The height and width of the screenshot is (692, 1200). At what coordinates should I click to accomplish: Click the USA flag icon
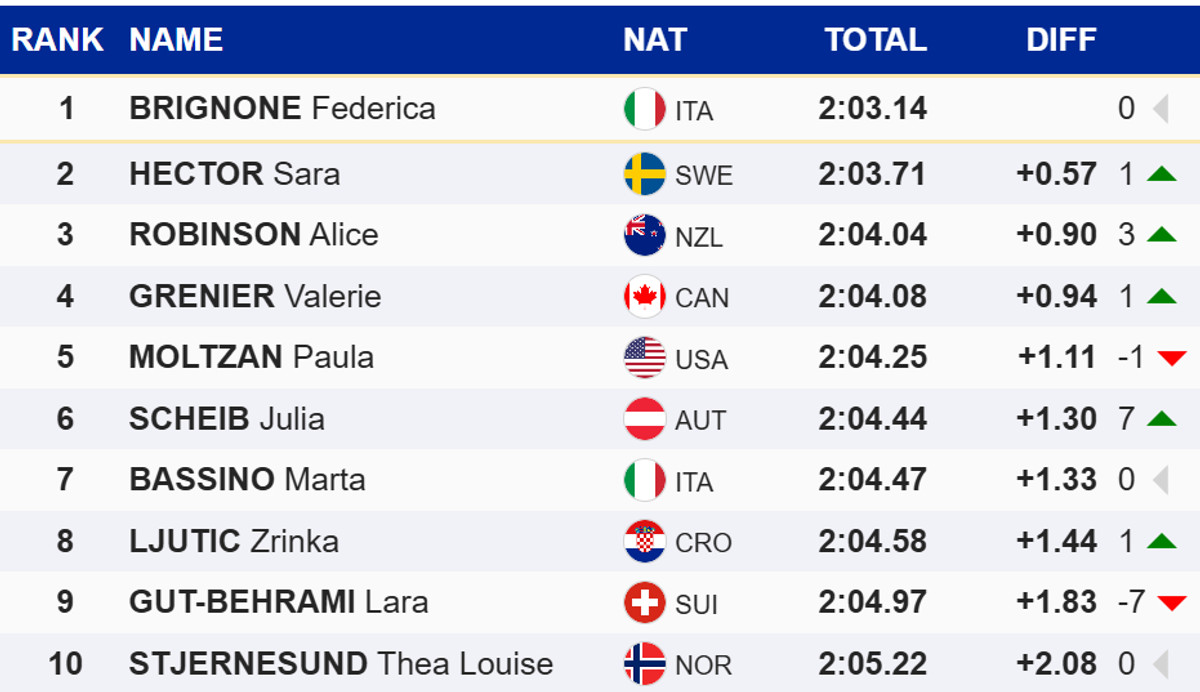(644, 358)
